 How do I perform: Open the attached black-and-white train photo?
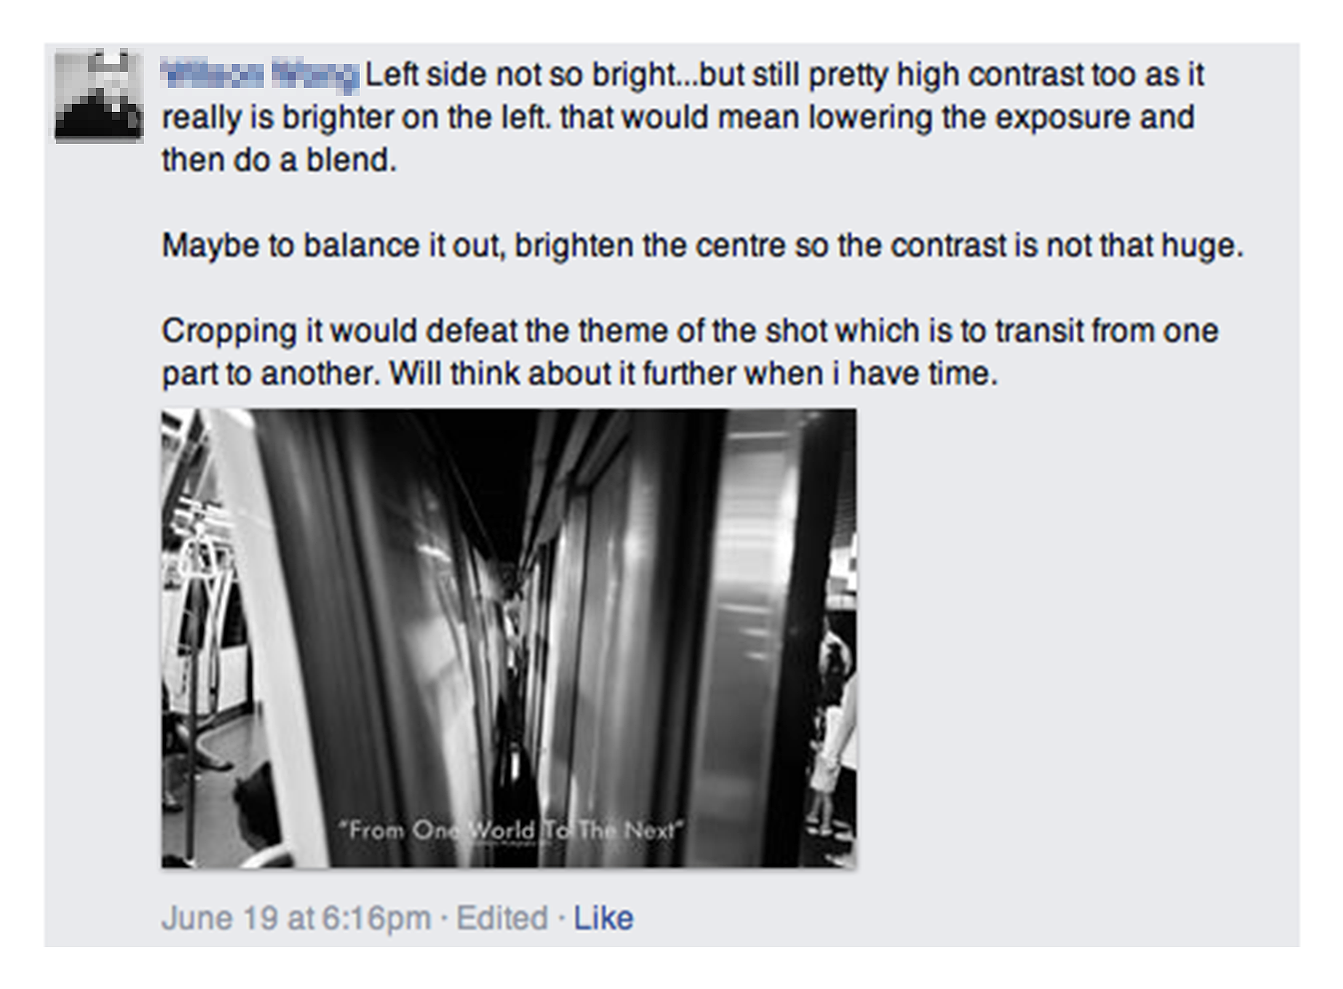pos(508,637)
